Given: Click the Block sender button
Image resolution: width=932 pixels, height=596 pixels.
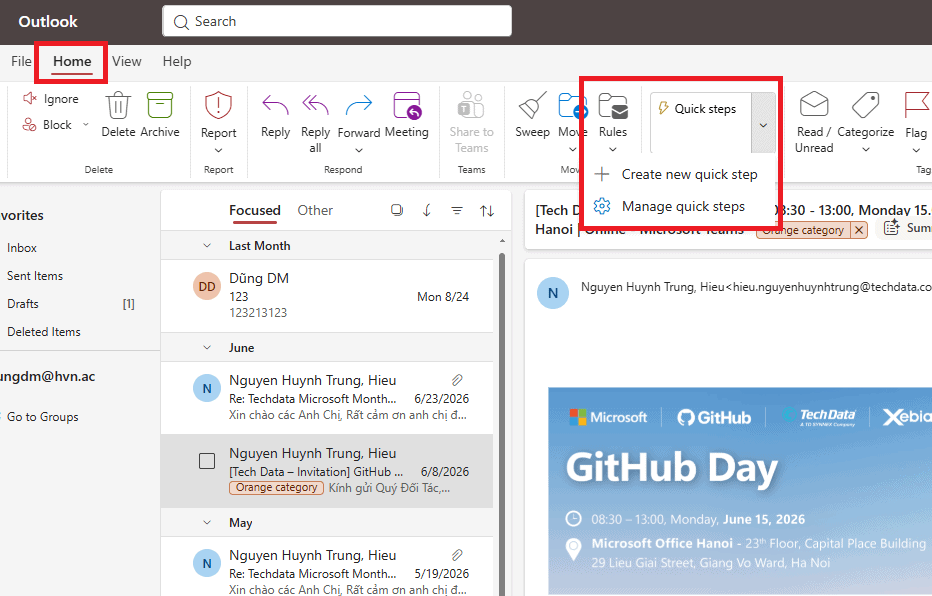Looking at the screenshot, I should coord(47,125).
